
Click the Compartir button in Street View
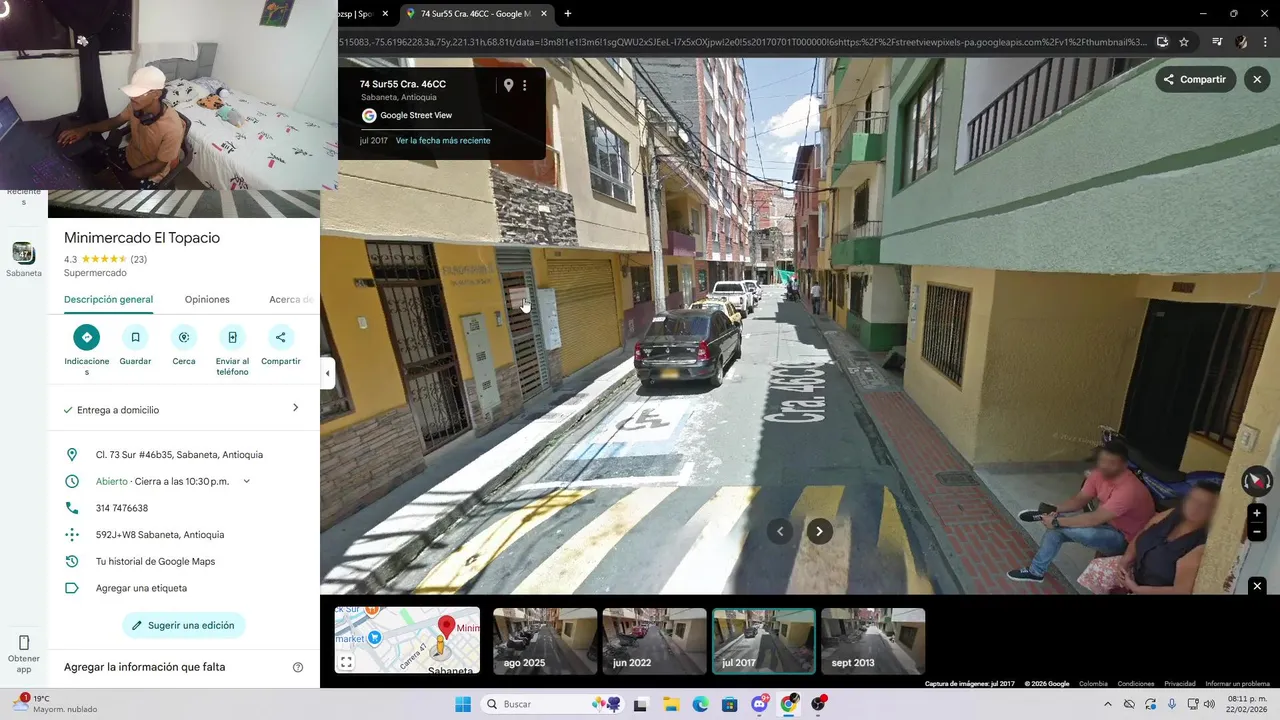point(1195,79)
